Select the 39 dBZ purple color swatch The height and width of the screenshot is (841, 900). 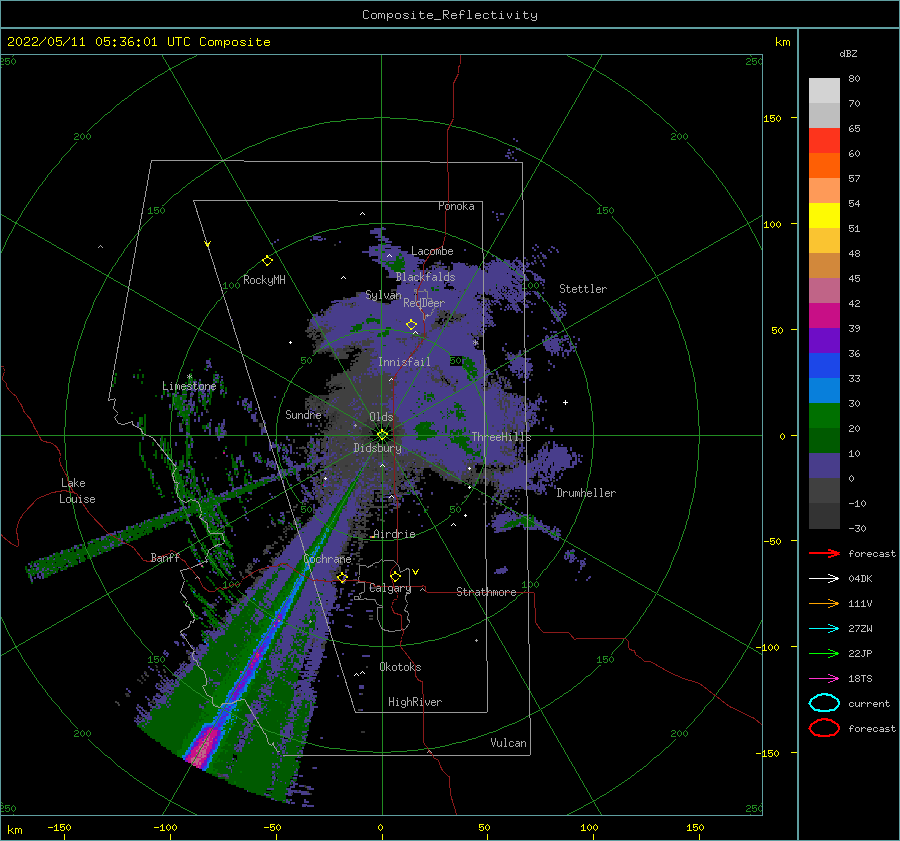[824, 340]
